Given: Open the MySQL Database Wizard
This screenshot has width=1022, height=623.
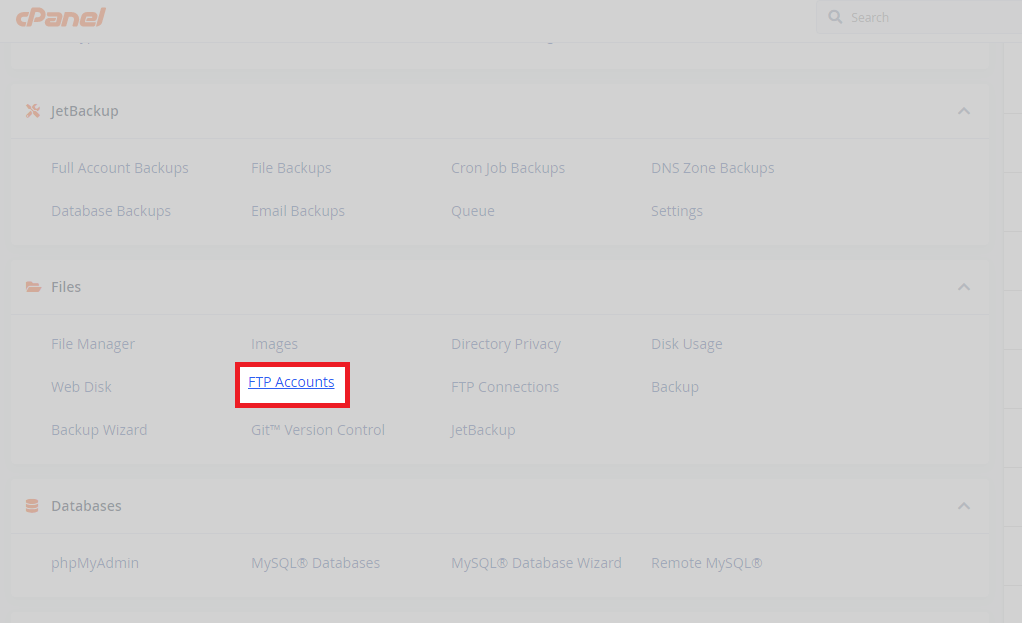Looking at the screenshot, I should point(536,562).
